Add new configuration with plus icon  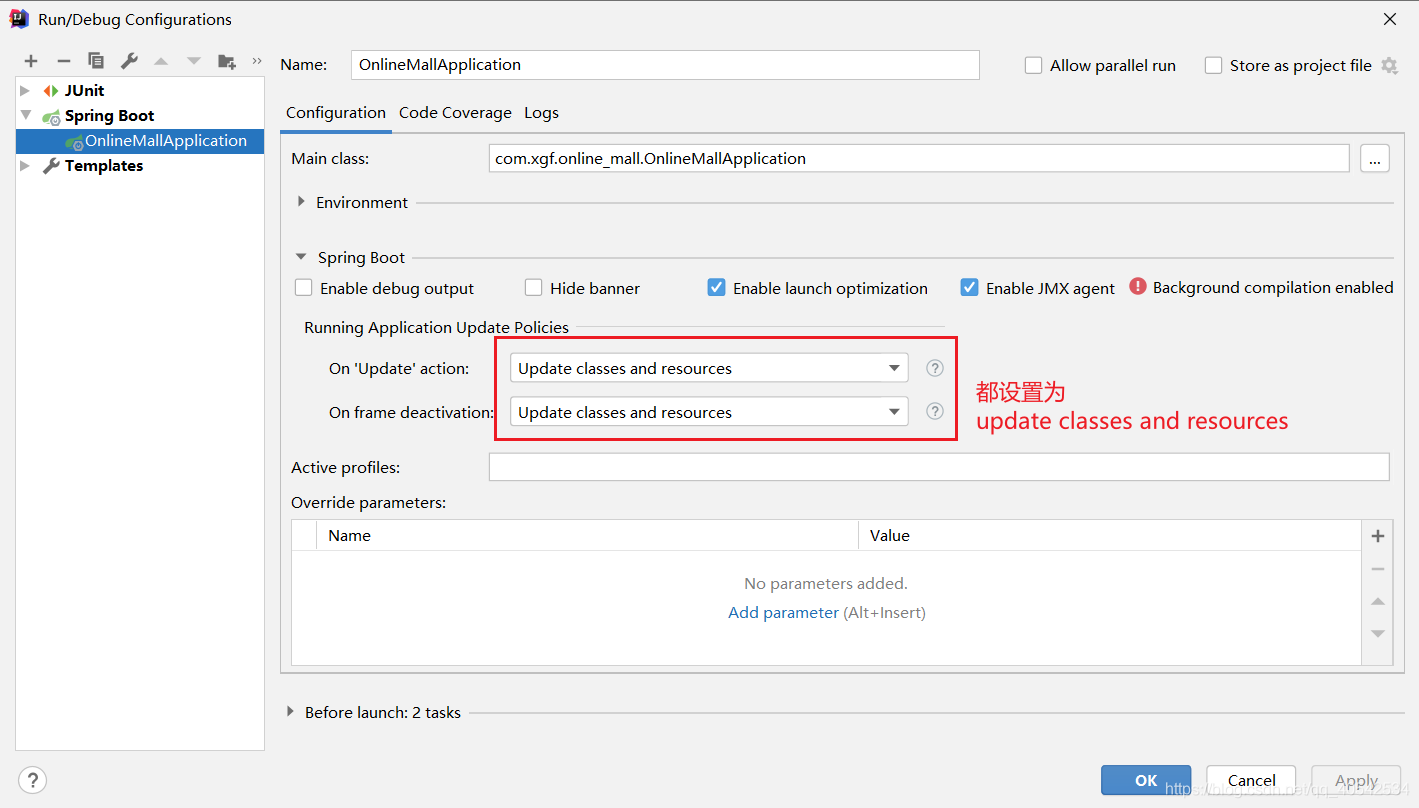tap(31, 61)
